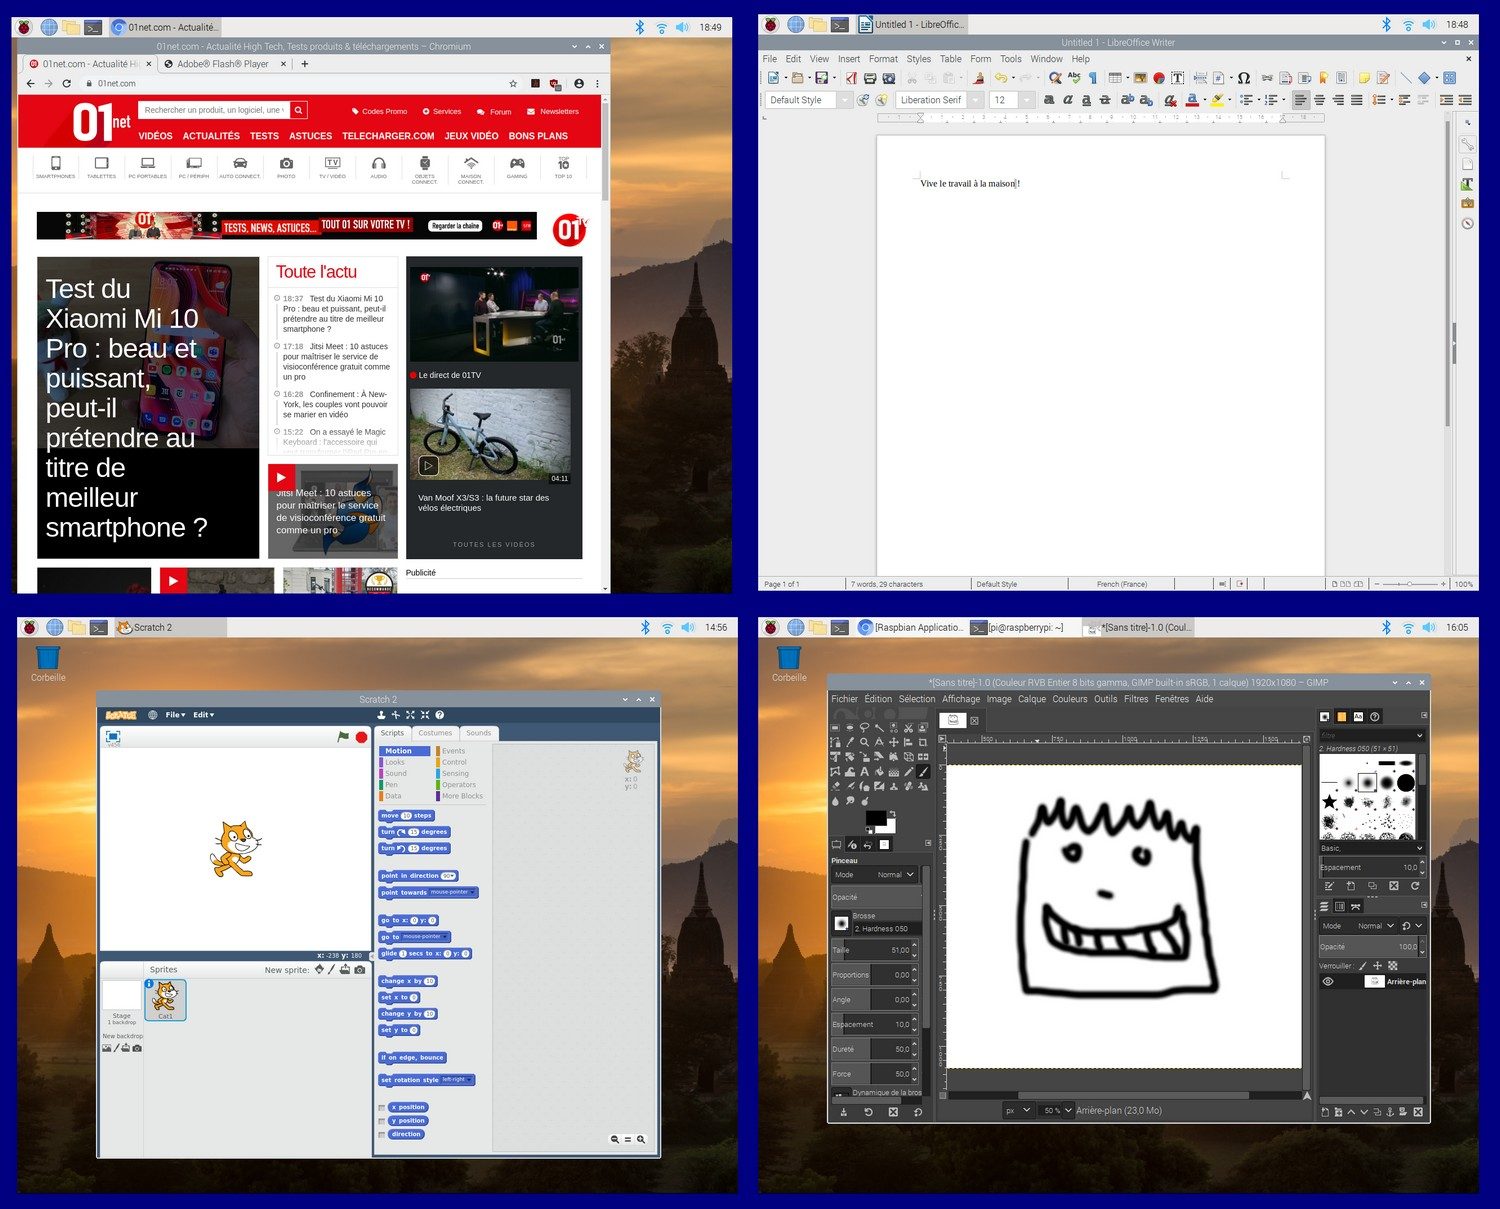Toggle visibility of Arrière-plan layer in GIMP
This screenshot has height=1209, width=1500.
click(x=1328, y=982)
